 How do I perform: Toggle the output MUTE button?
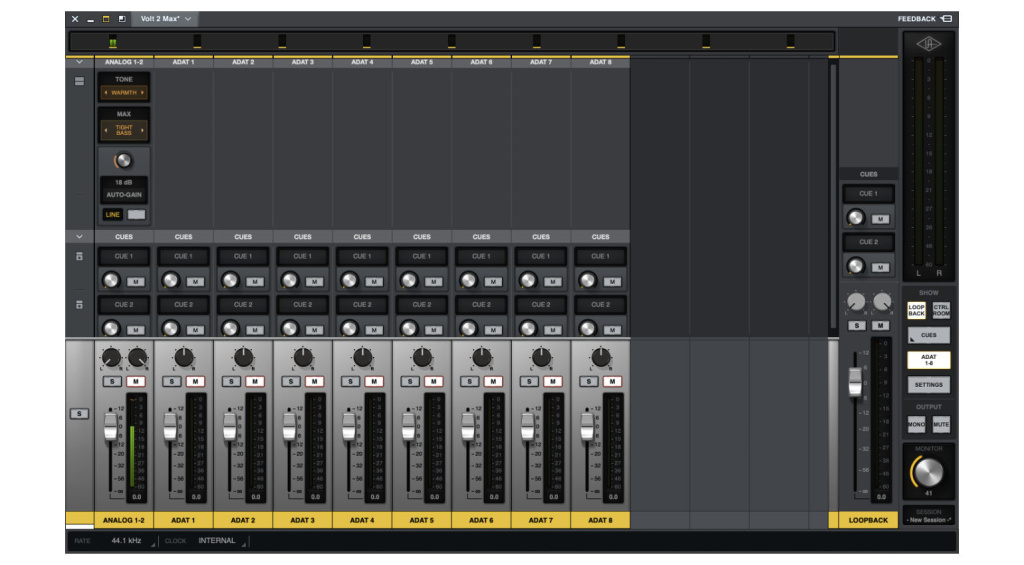[x=941, y=425]
